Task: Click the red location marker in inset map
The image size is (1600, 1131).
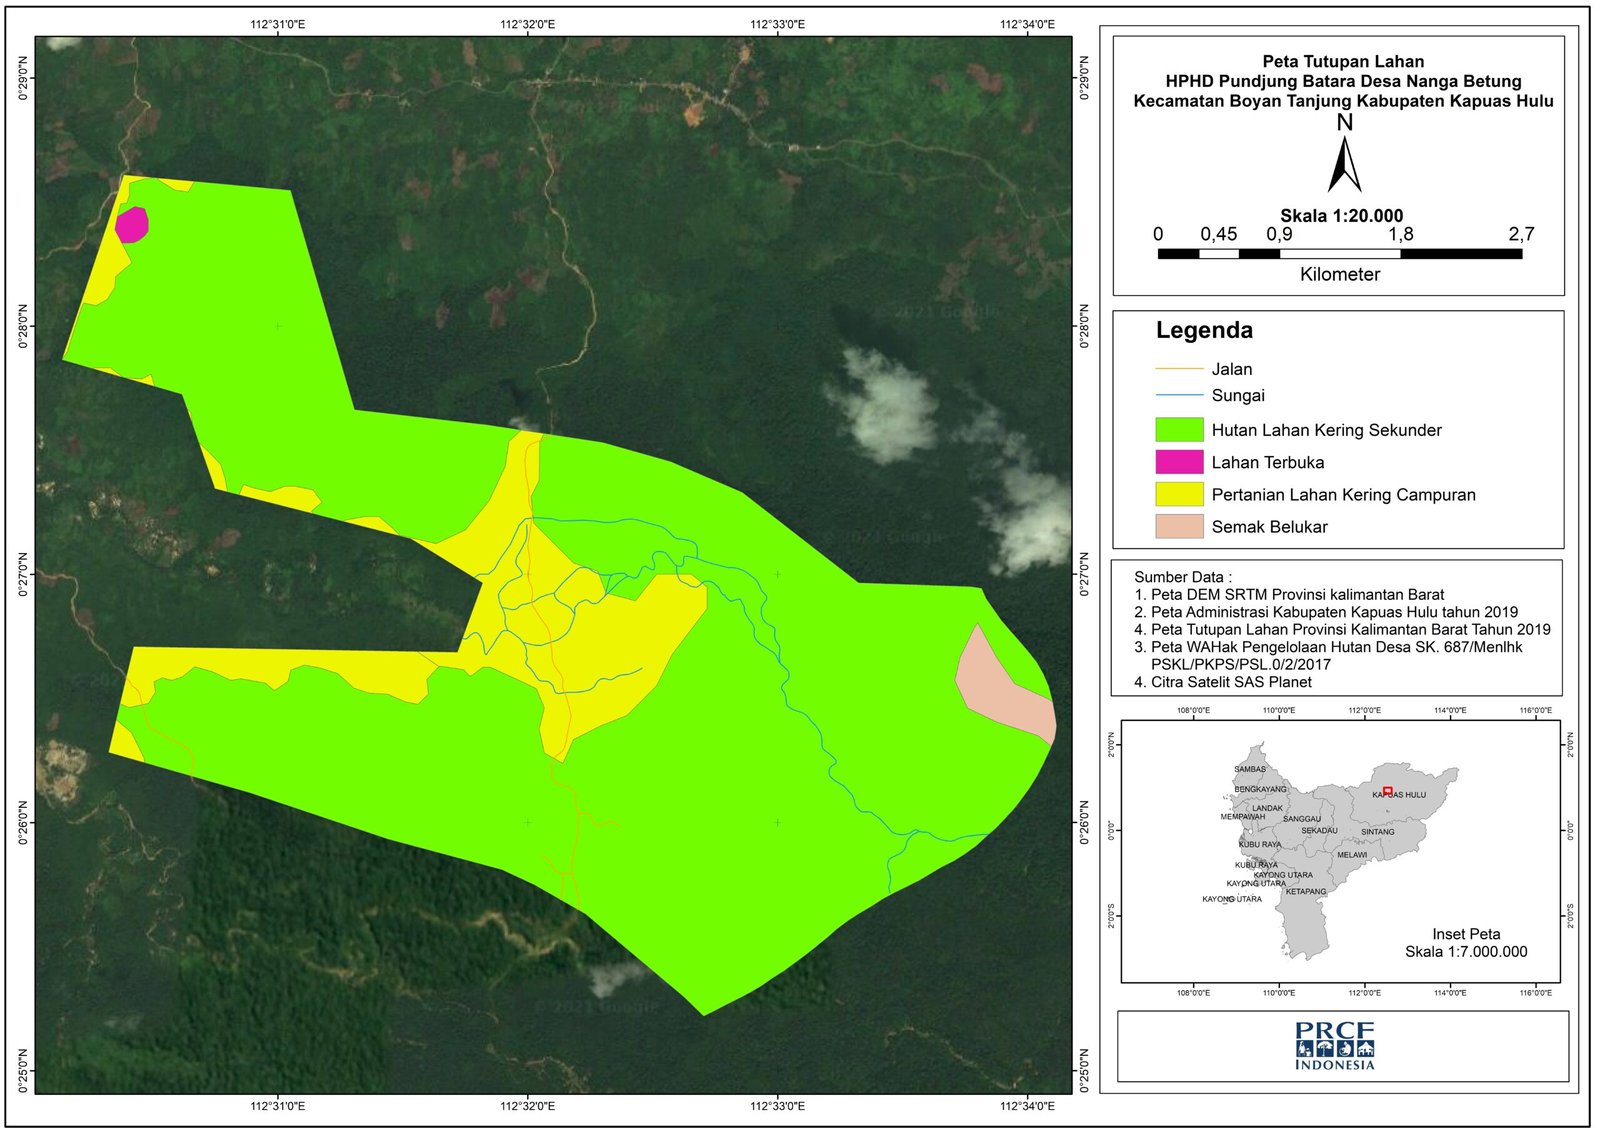Action: coord(1387,791)
